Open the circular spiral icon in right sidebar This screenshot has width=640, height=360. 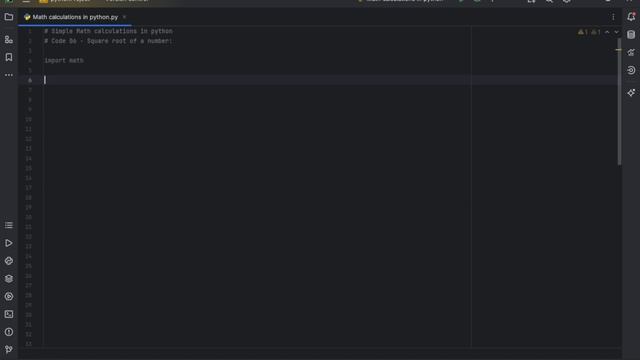point(631,70)
